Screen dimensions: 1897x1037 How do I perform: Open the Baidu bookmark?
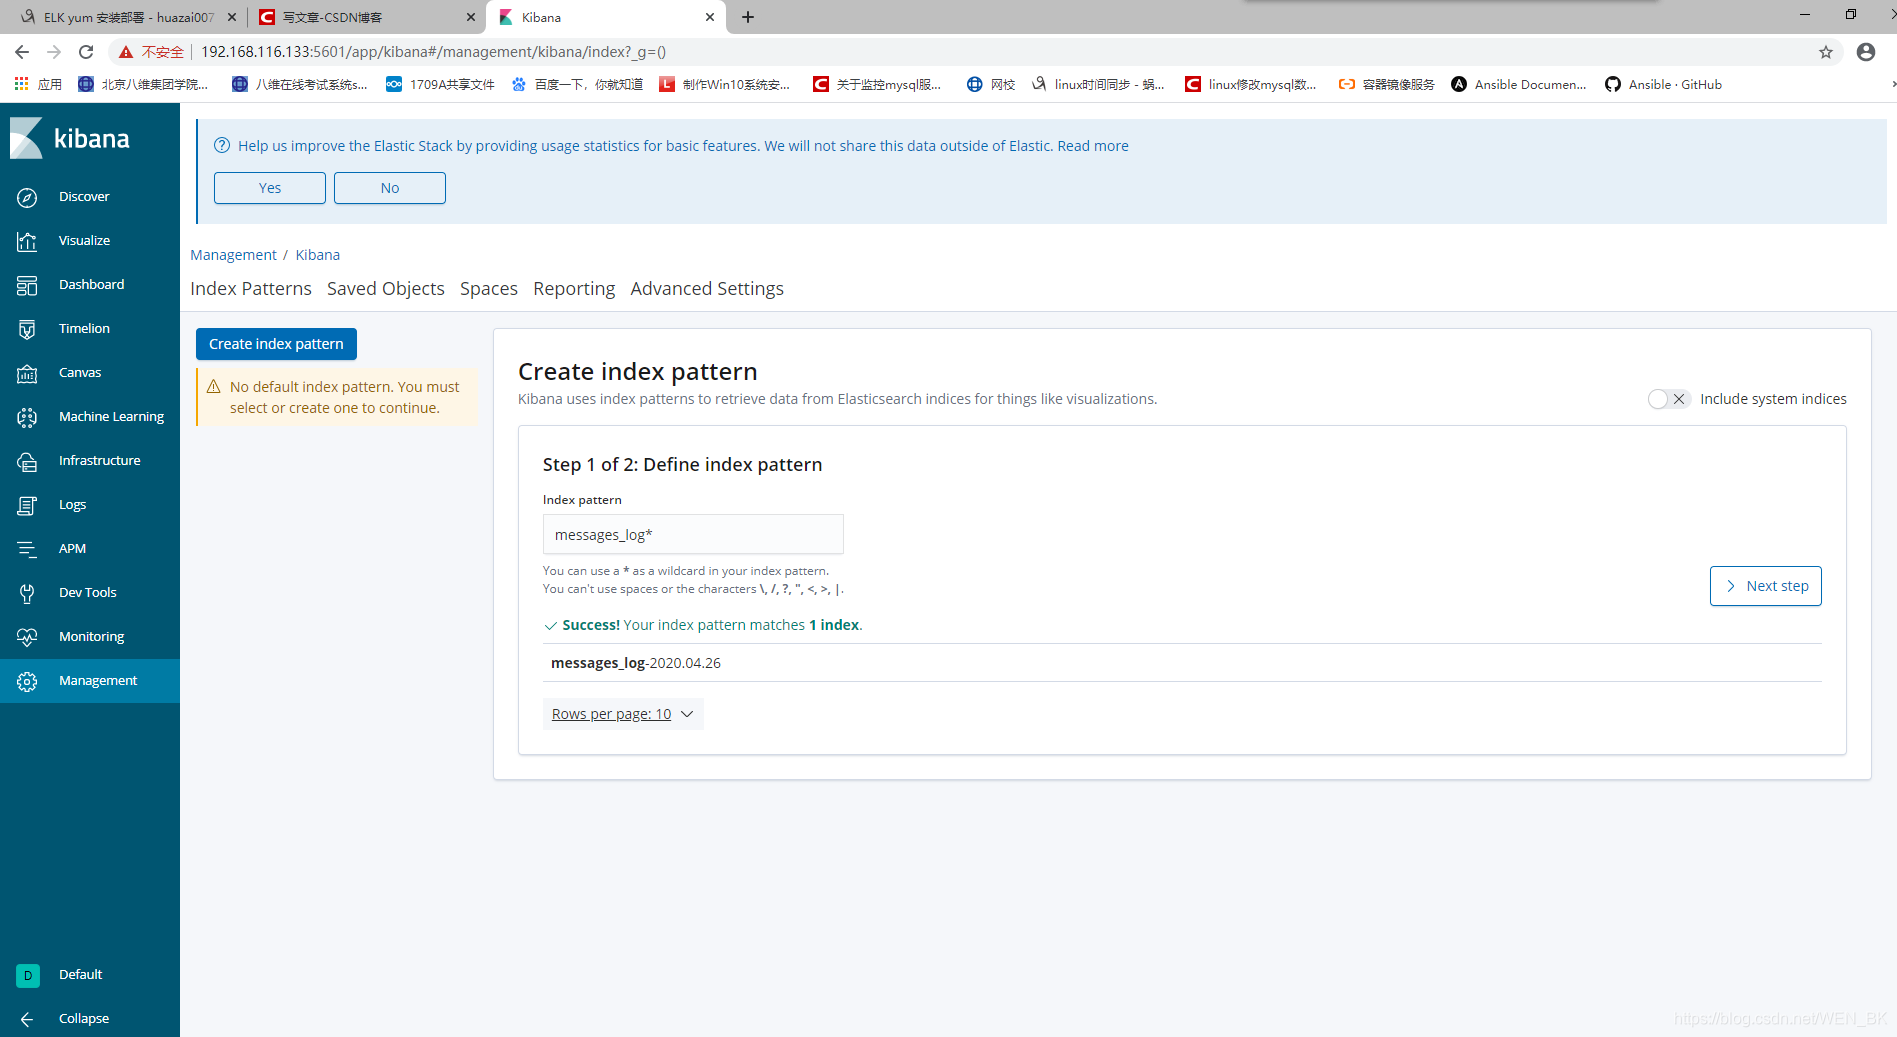(x=577, y=85)
